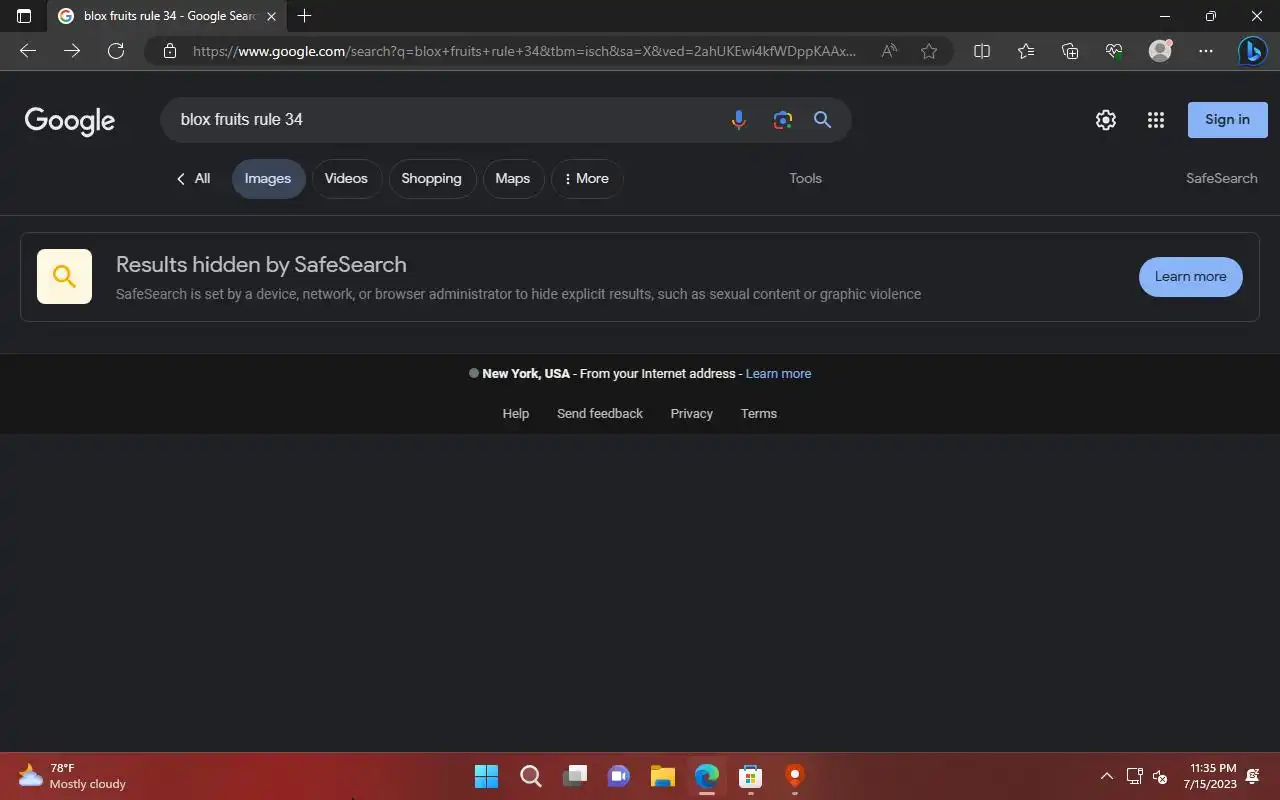Open the Read aloud icon in address bar
Viewport: 1280px width, 800px height.
pos(889,51)
